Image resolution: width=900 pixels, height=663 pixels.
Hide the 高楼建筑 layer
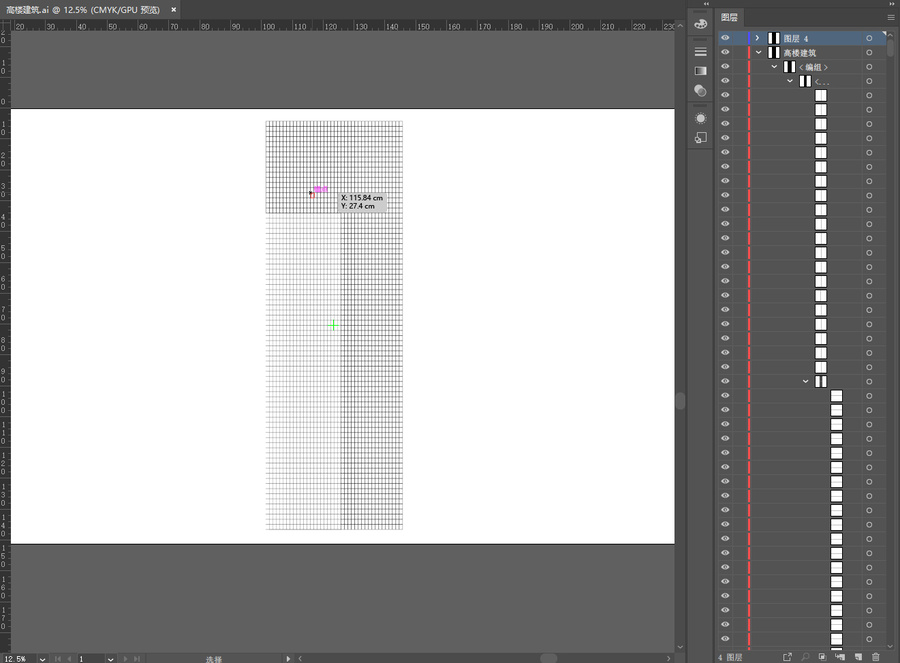(x=726, y=52)
